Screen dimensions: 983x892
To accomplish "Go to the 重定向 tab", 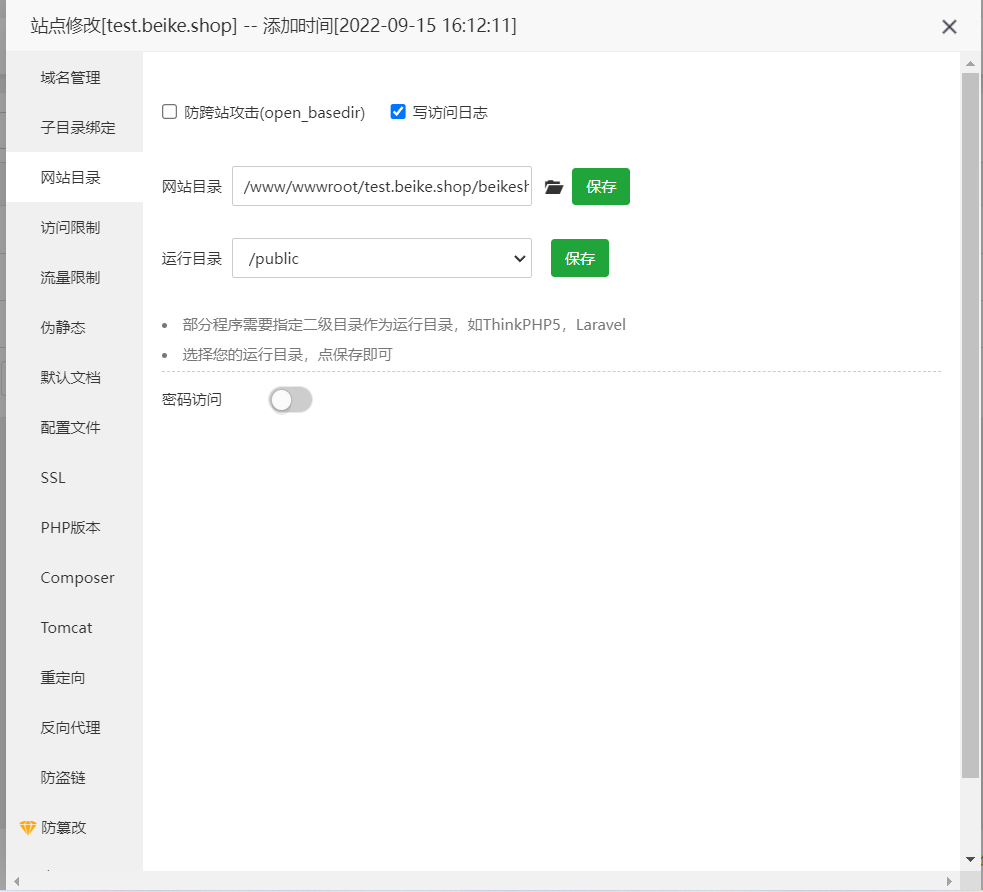I will point(75,678).
